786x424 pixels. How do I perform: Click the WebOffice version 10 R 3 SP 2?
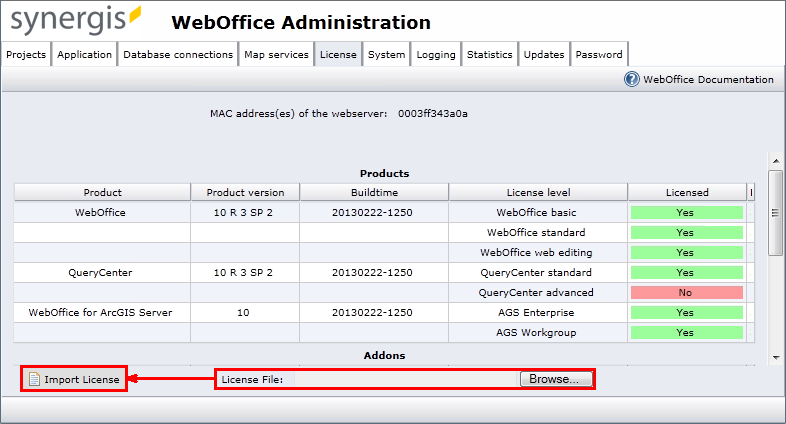[243, 213]
